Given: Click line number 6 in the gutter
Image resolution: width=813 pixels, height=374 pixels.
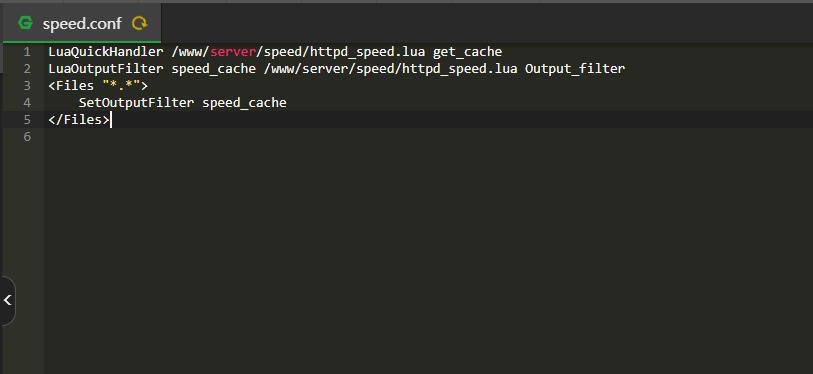Looking at the screenshot, I should (26, 137).
